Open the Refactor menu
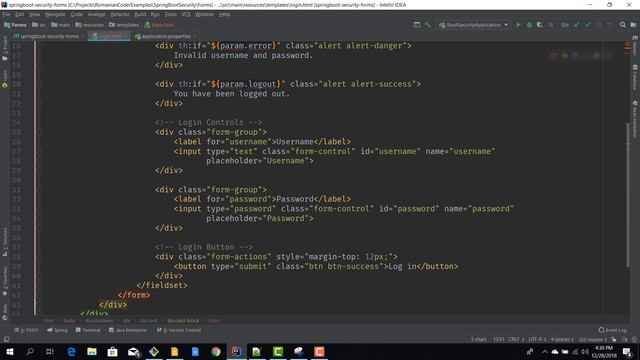Screen dimensions: 640x360 click(x=120, y=14)
